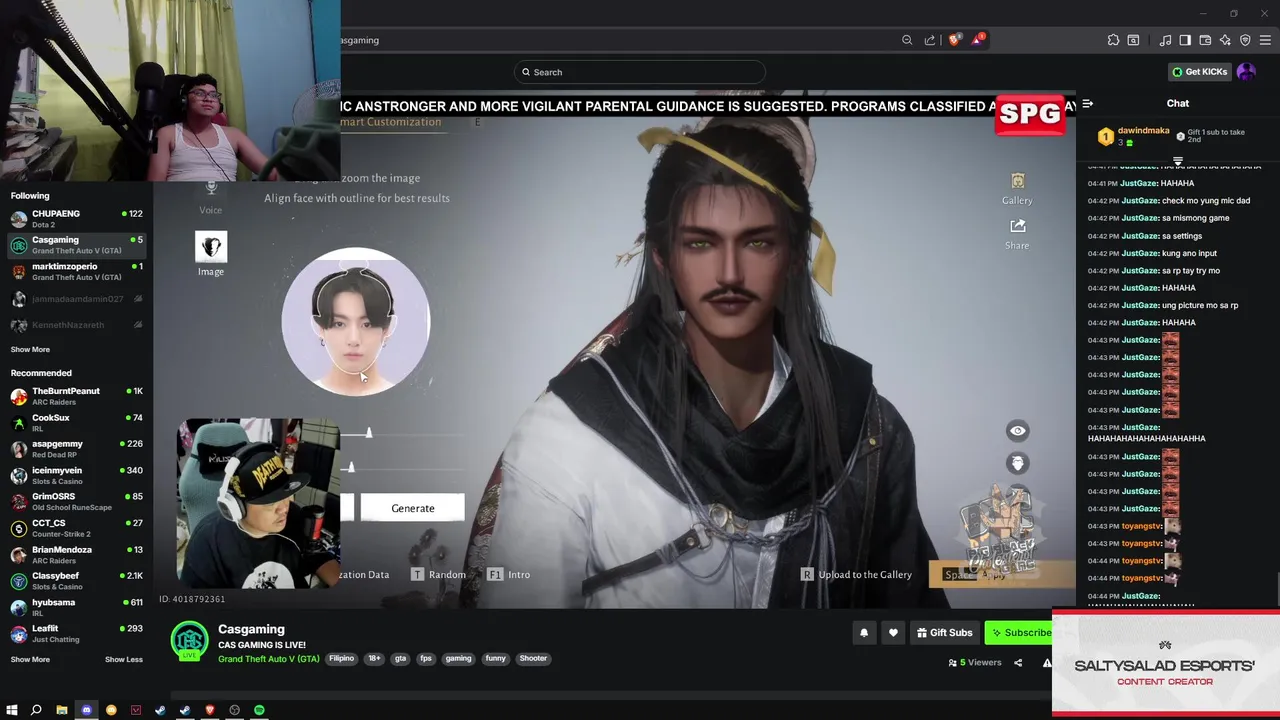Toggle the browser sidebar panel icon

pyautogui.click(x=1185, y=40)
